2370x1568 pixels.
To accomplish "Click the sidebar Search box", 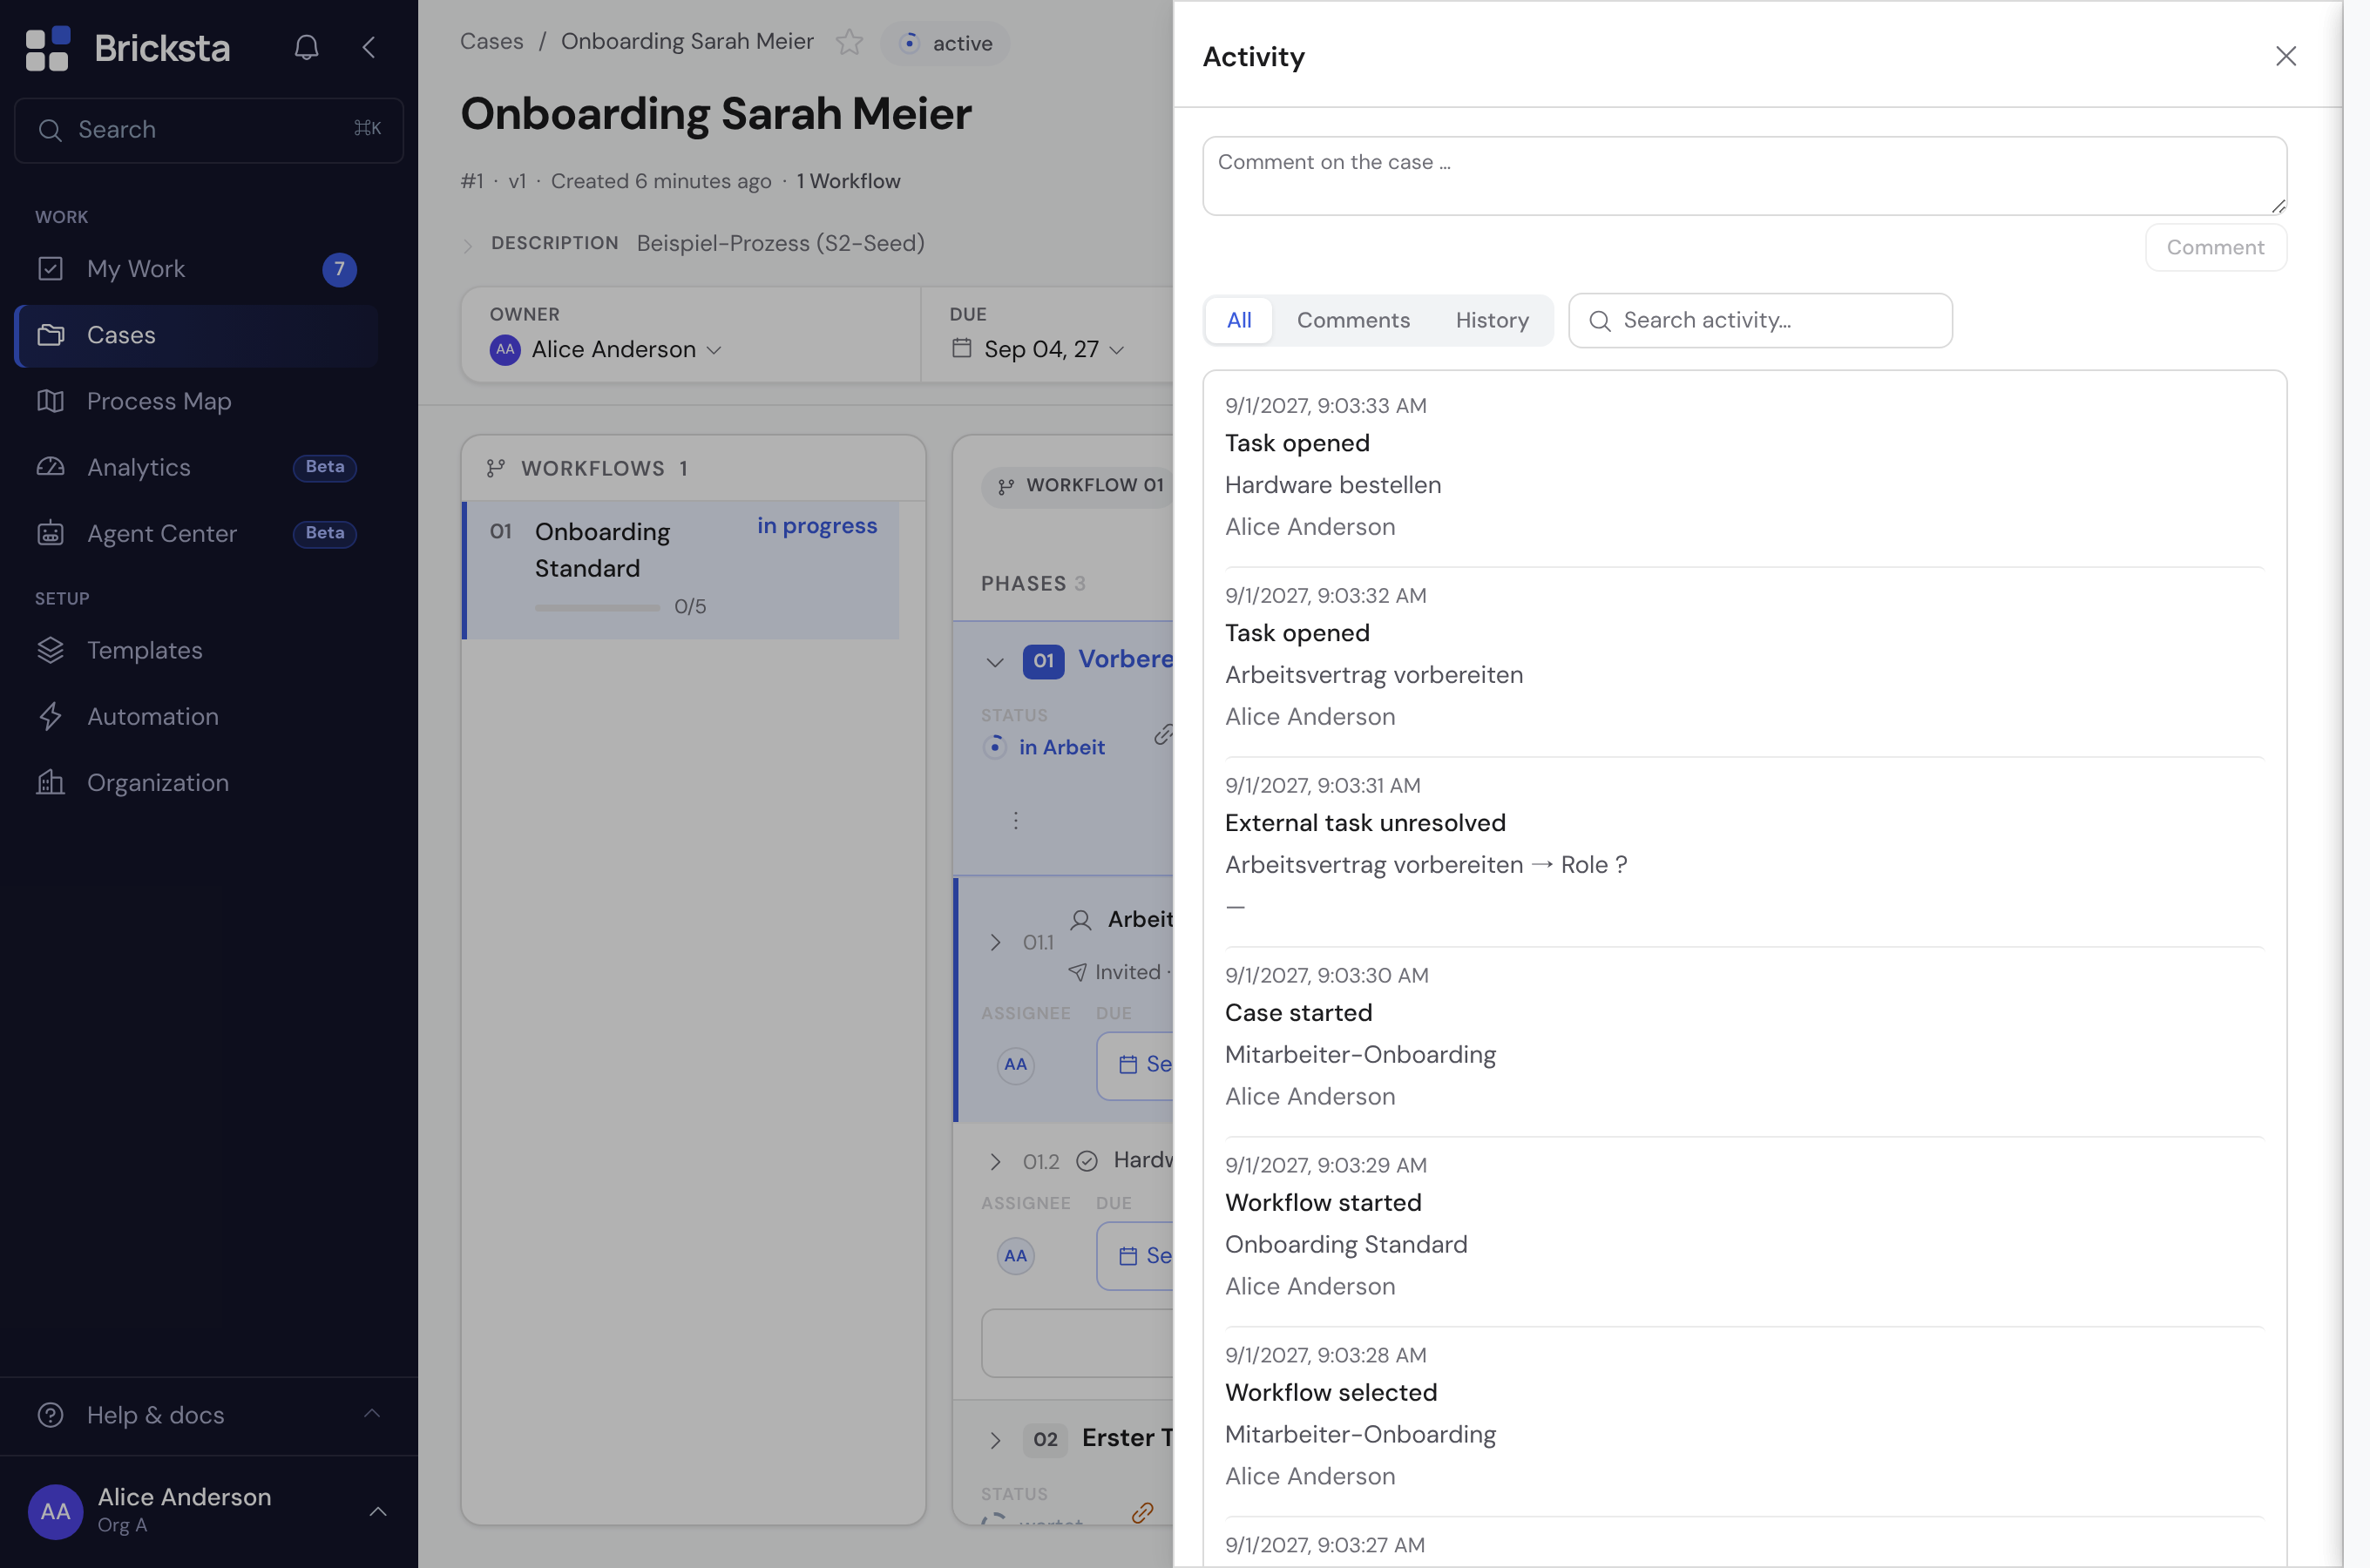I will (209, 130).
